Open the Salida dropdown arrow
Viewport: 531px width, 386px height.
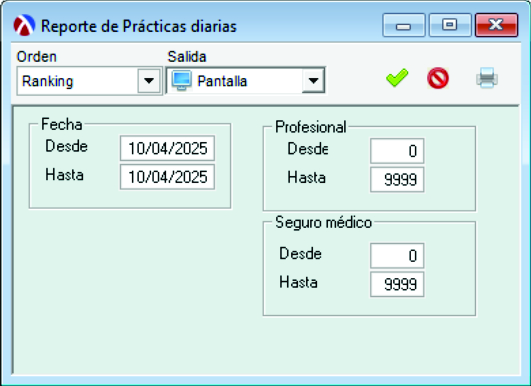coord(313,81)
